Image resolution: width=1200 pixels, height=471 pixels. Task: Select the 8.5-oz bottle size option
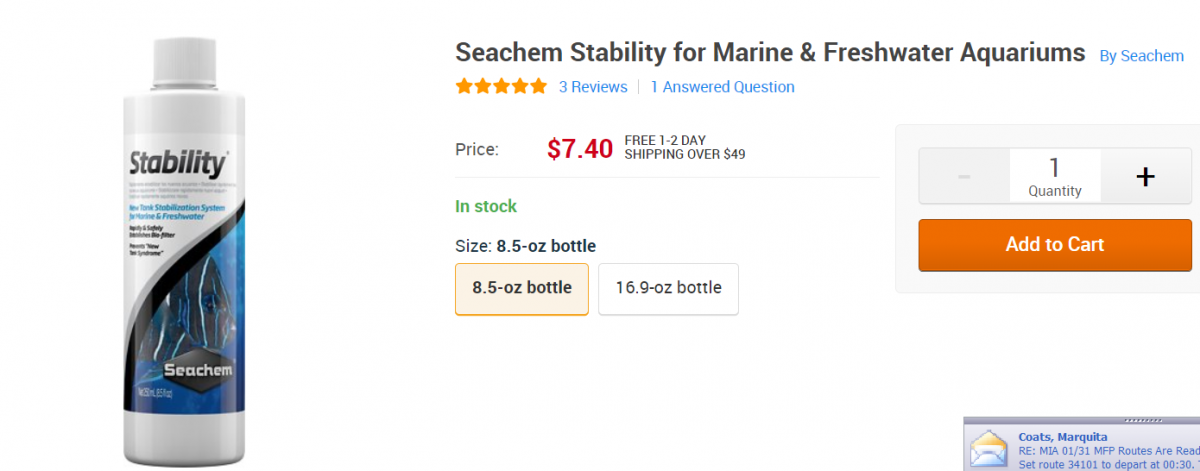coord(522,288)
